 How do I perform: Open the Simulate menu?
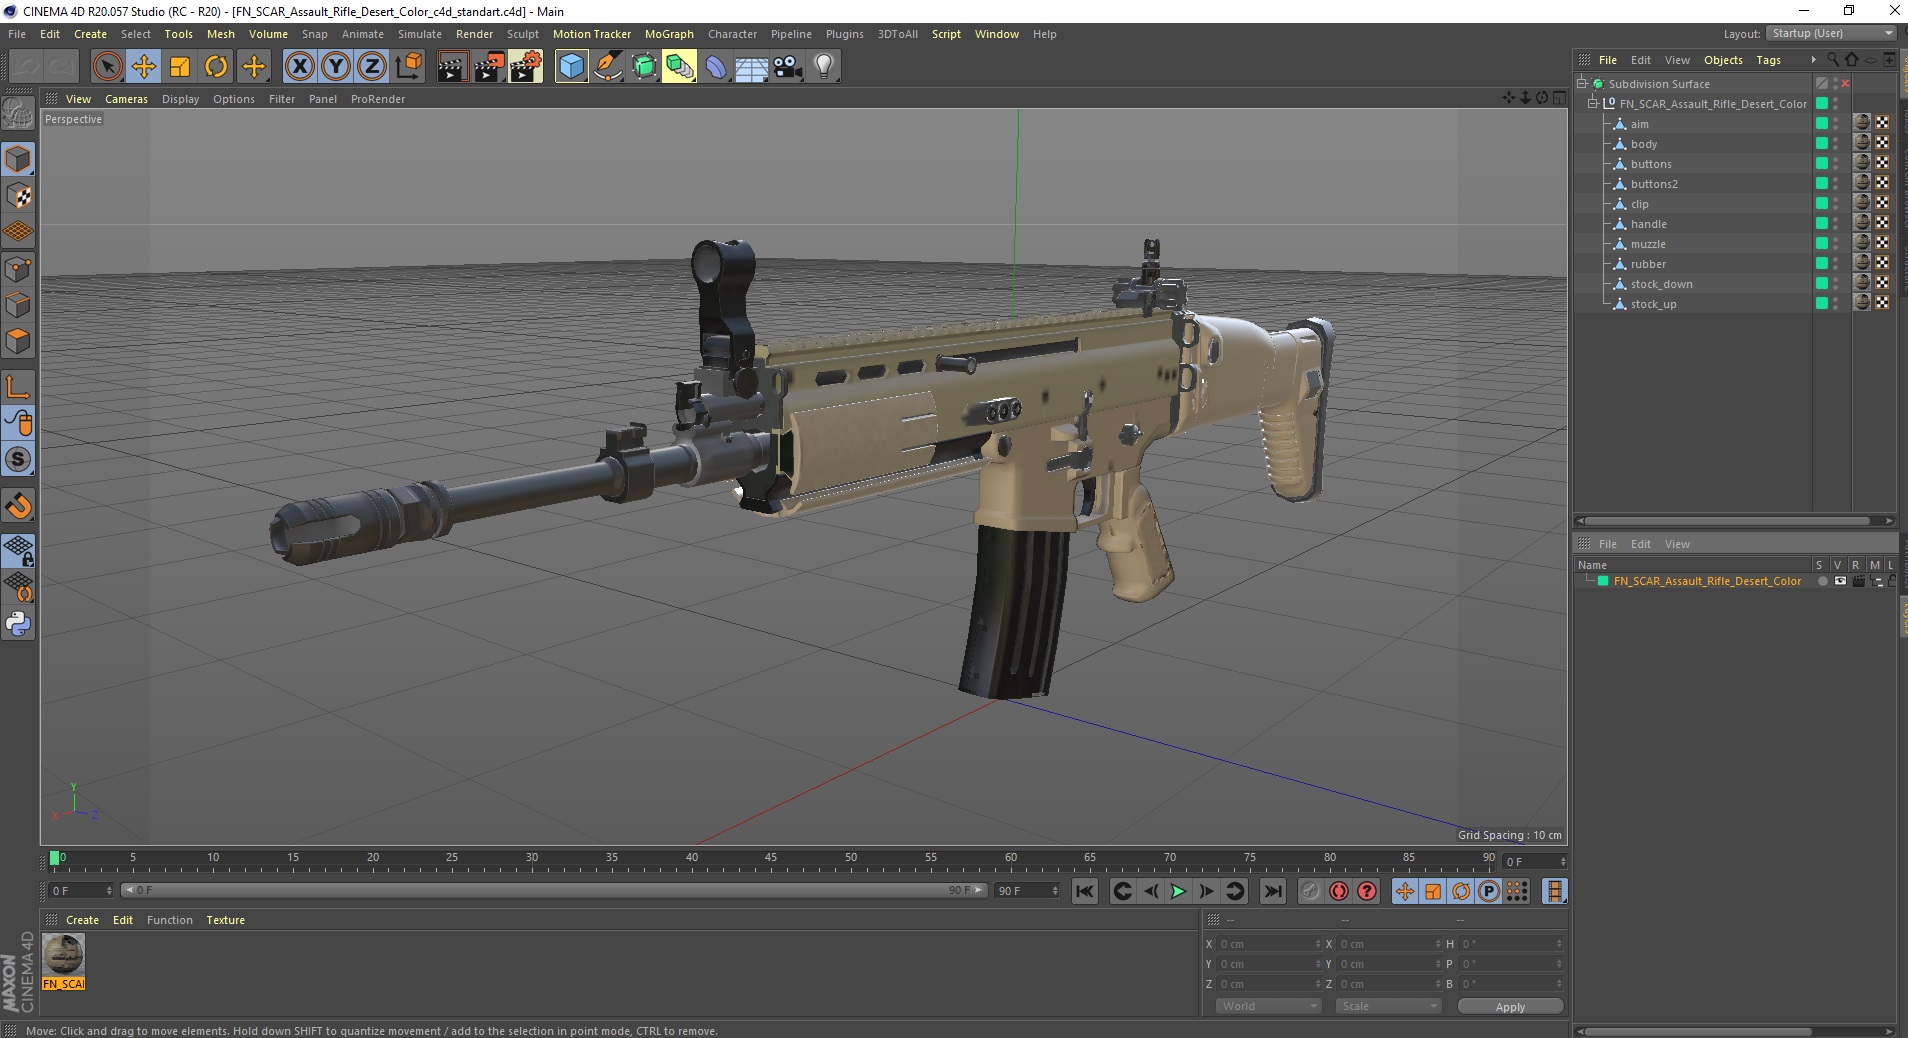point(419,34)
